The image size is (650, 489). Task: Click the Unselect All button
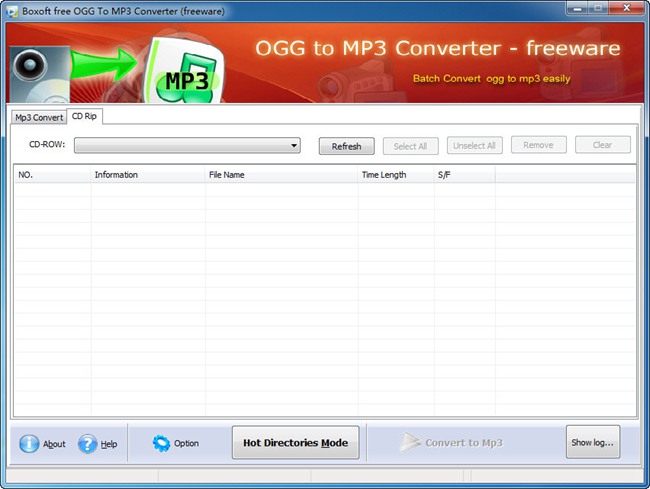pos(475,146)
